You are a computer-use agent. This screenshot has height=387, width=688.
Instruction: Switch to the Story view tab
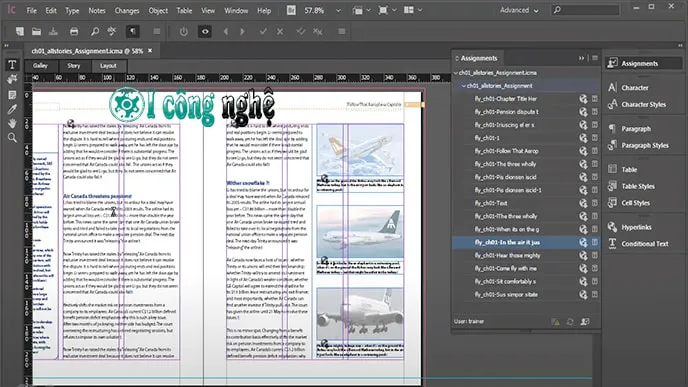[74, 66]
